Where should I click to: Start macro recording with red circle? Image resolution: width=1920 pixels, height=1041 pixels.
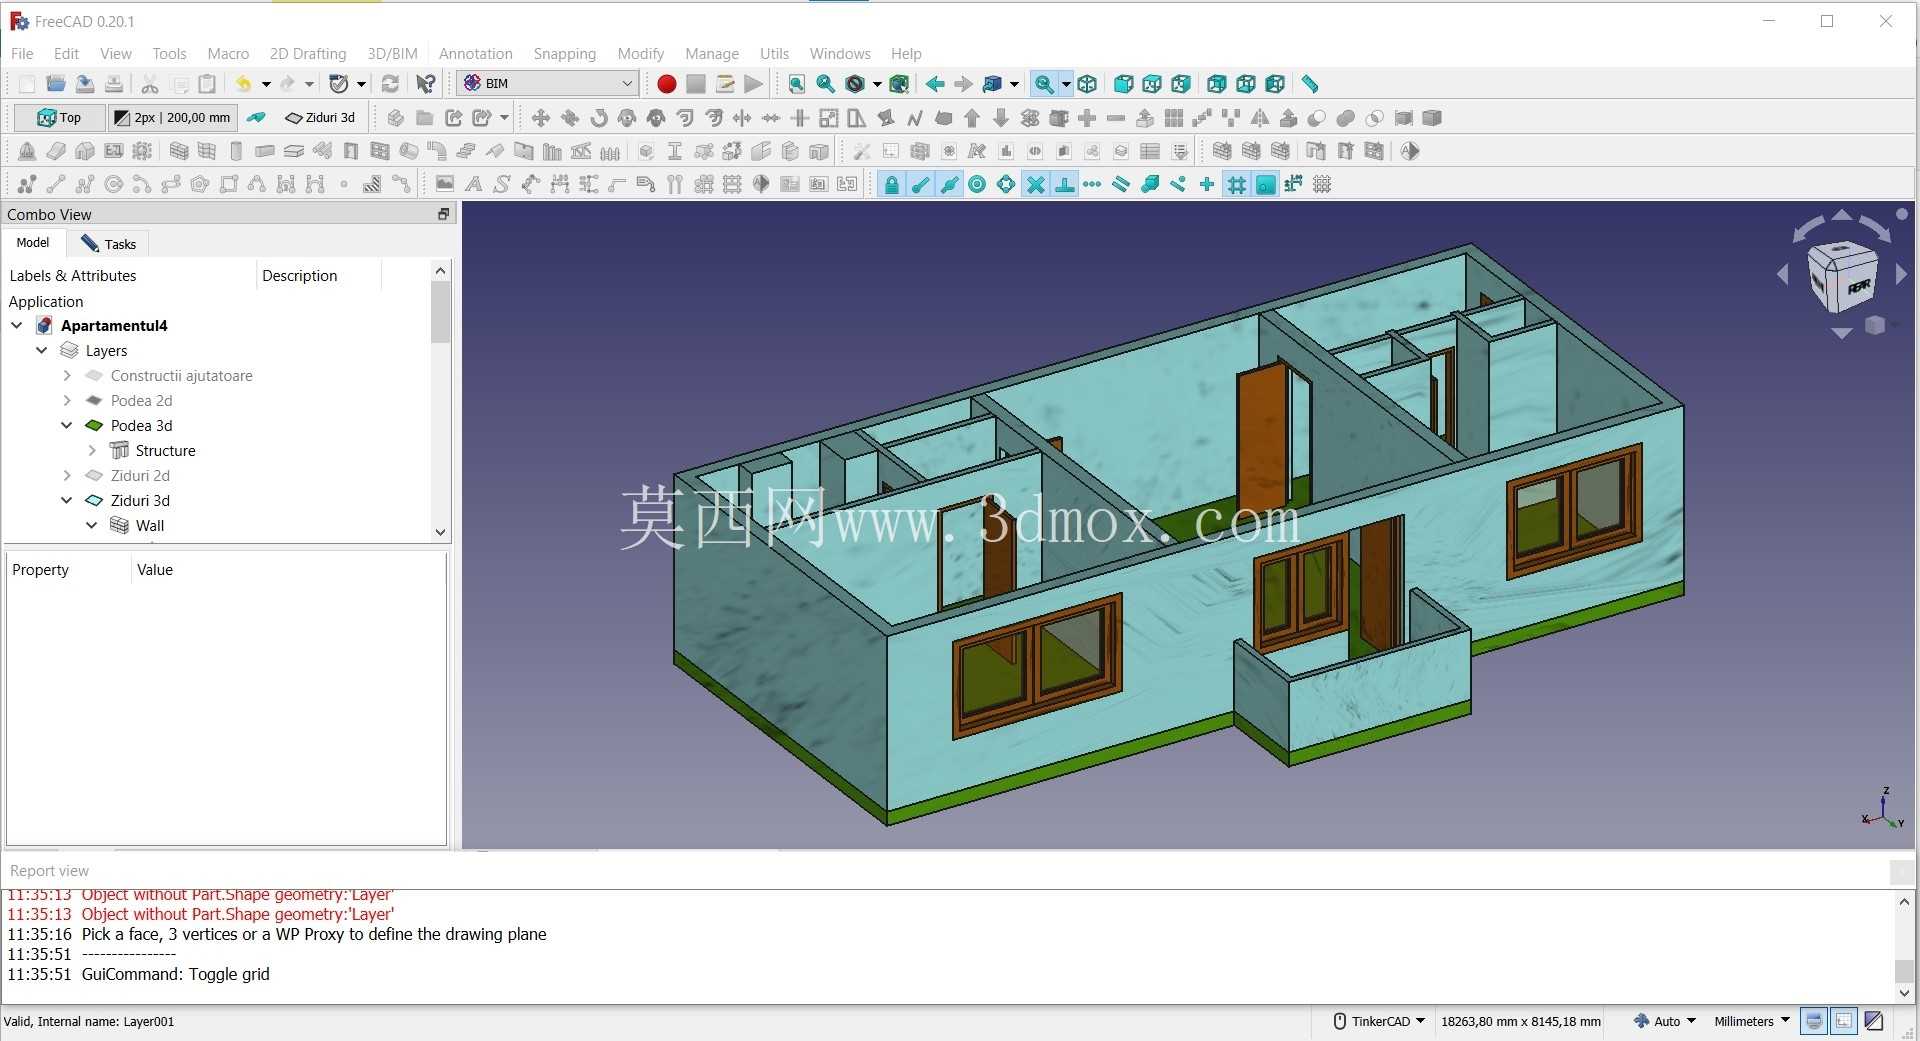point(667,84)
